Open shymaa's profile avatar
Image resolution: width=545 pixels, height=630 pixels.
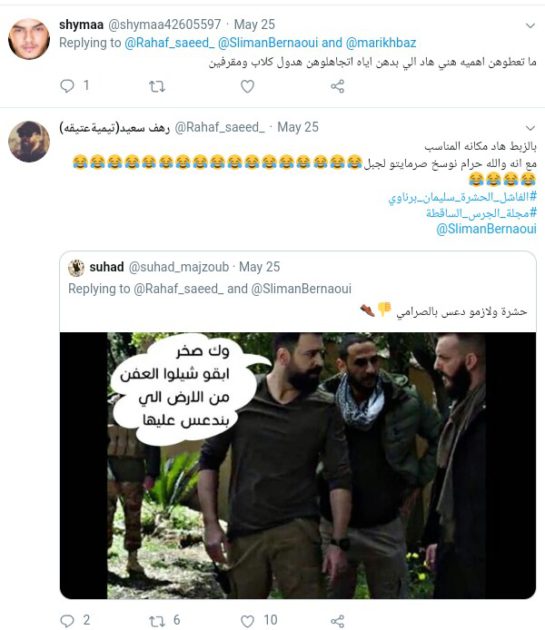coord(29,39)
